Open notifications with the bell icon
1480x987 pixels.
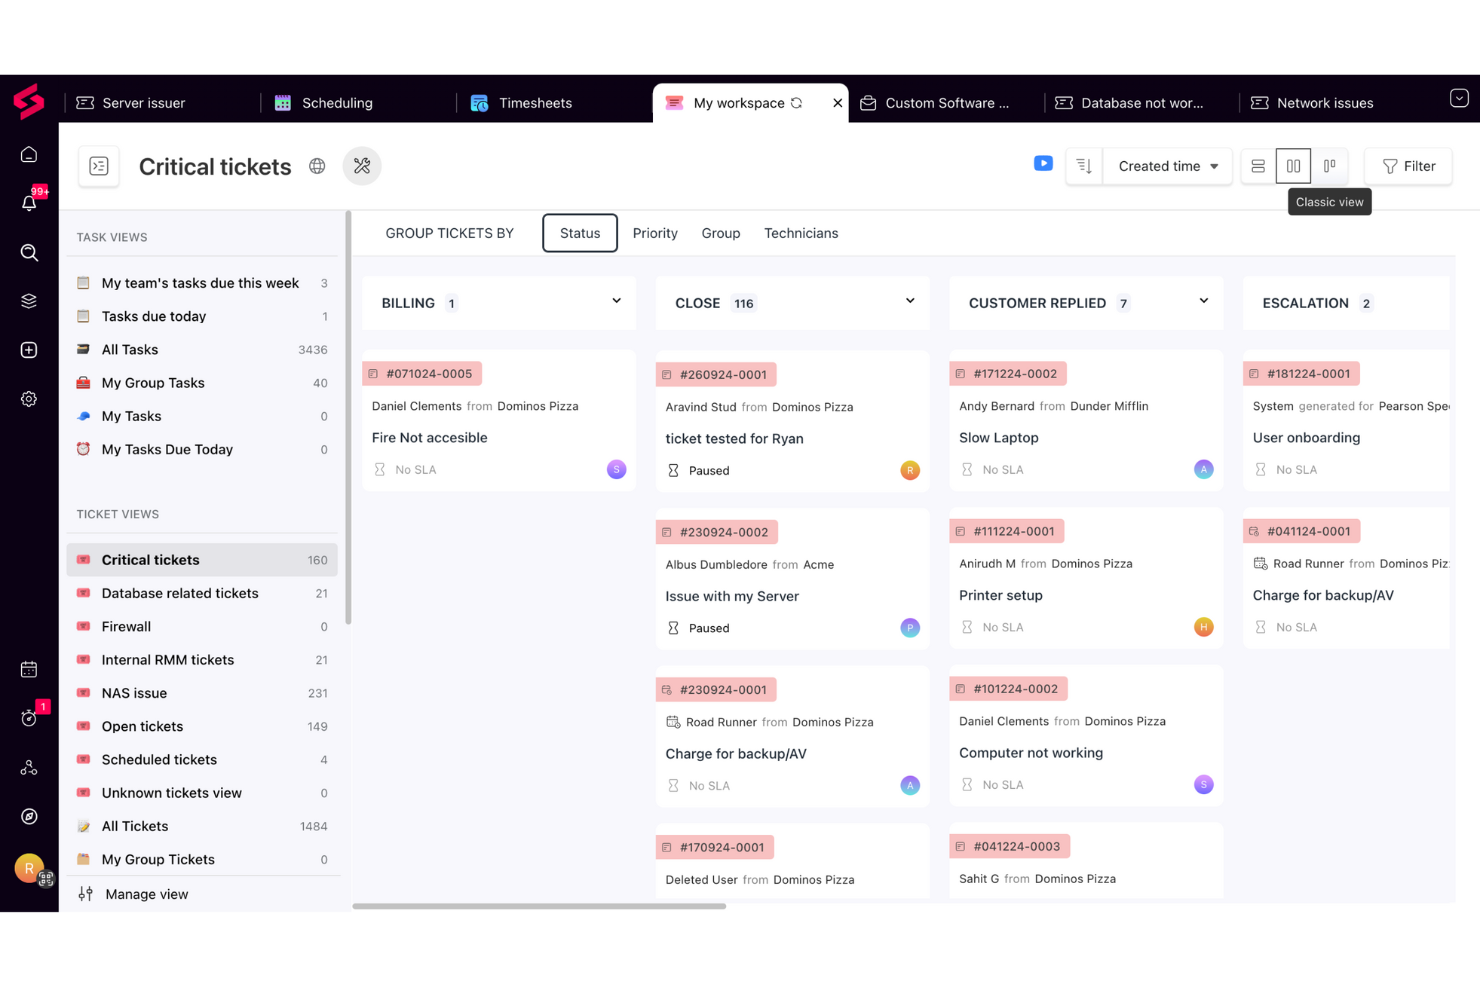[29, 203]
